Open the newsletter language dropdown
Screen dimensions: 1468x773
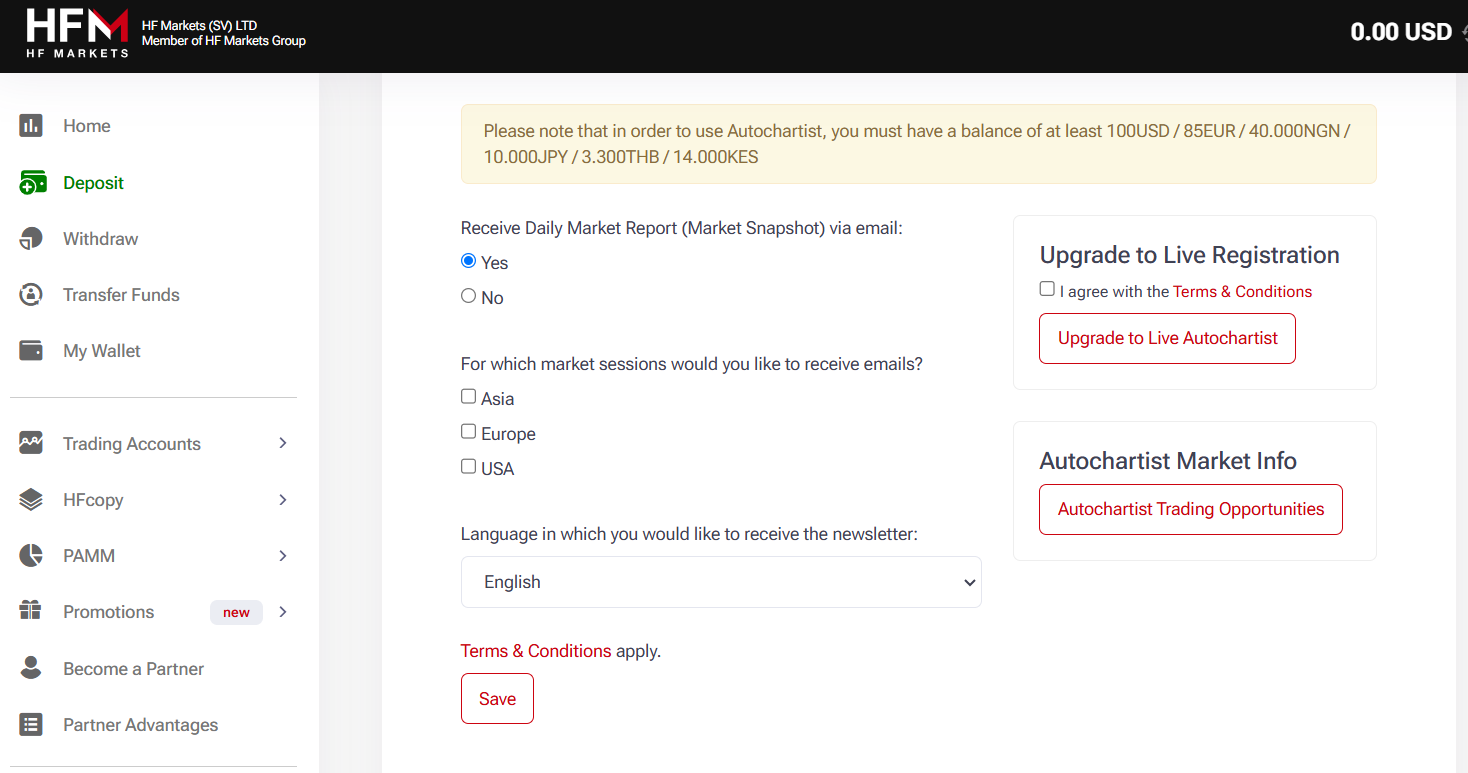coord(721,582)
